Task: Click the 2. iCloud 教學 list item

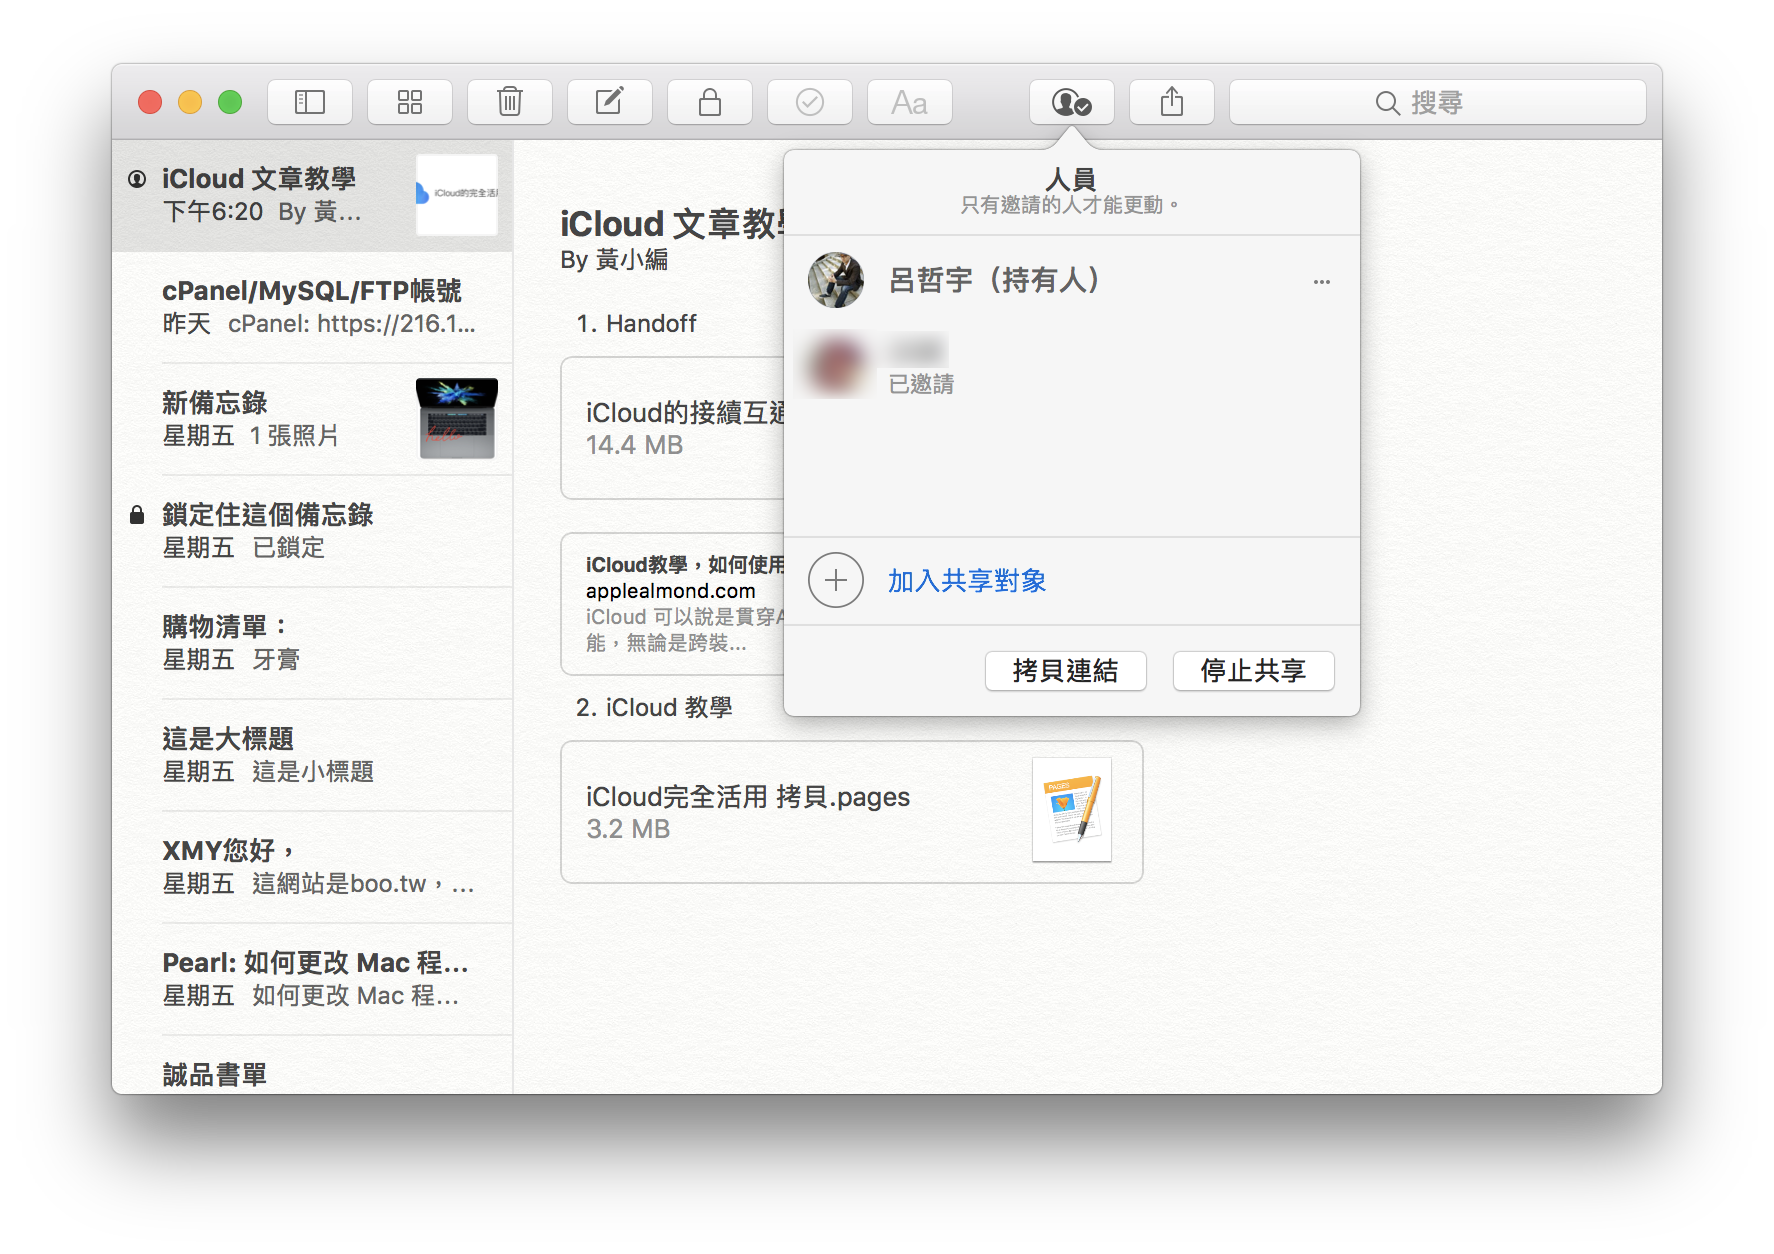Action: point(654,708)
